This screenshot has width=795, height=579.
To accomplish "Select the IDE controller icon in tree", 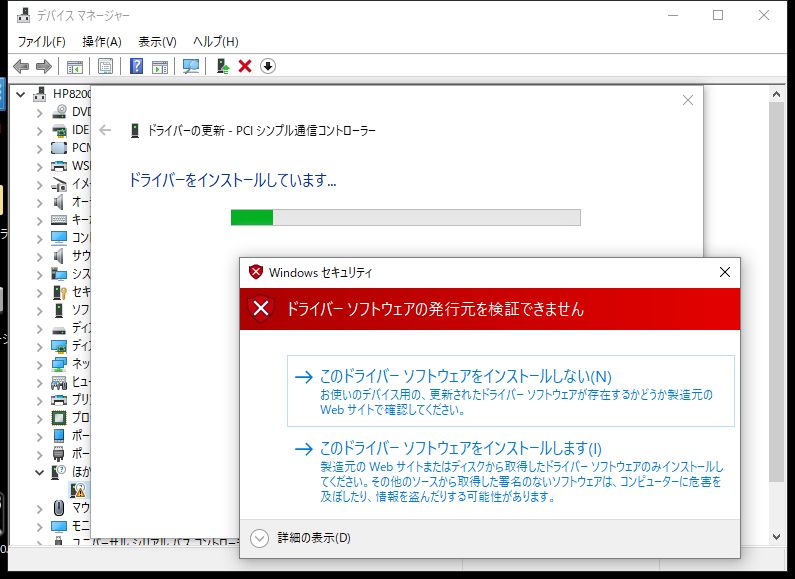I will [x=59, y=130].
